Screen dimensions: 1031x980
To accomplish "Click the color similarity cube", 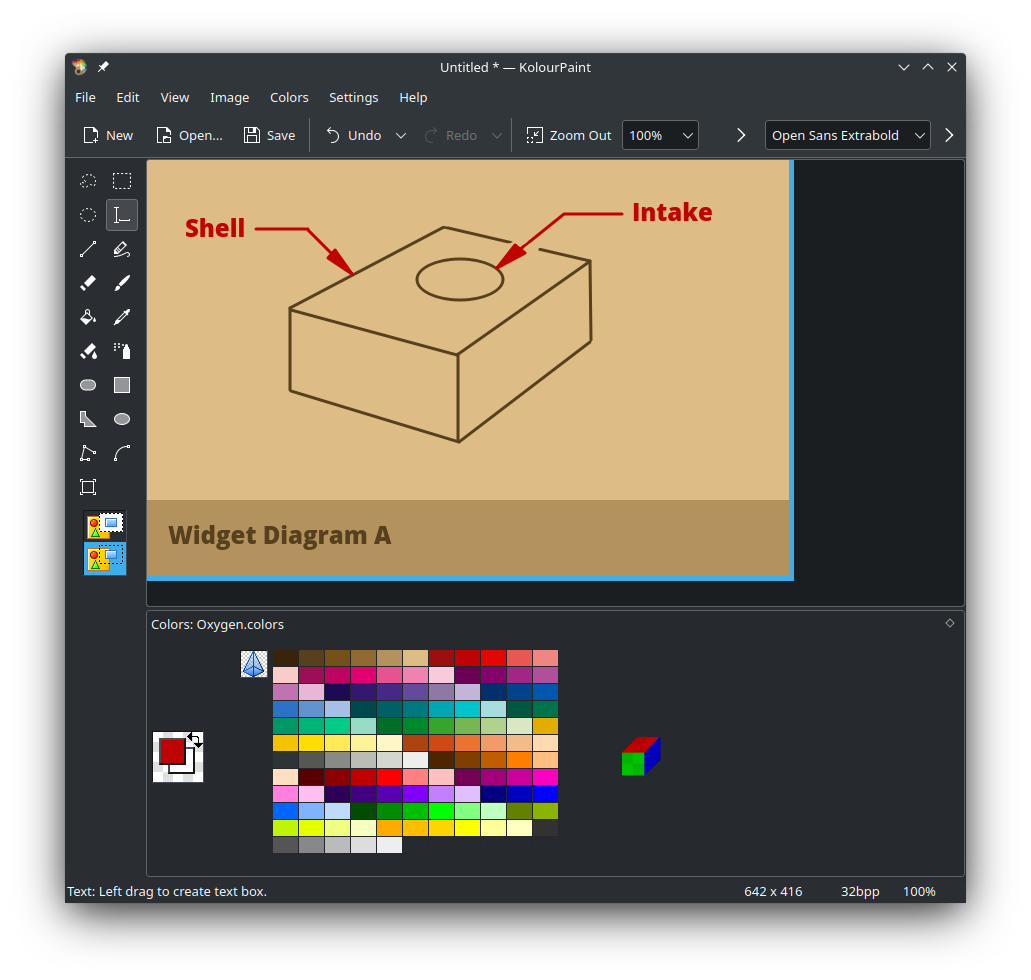I will pos(641,757).
